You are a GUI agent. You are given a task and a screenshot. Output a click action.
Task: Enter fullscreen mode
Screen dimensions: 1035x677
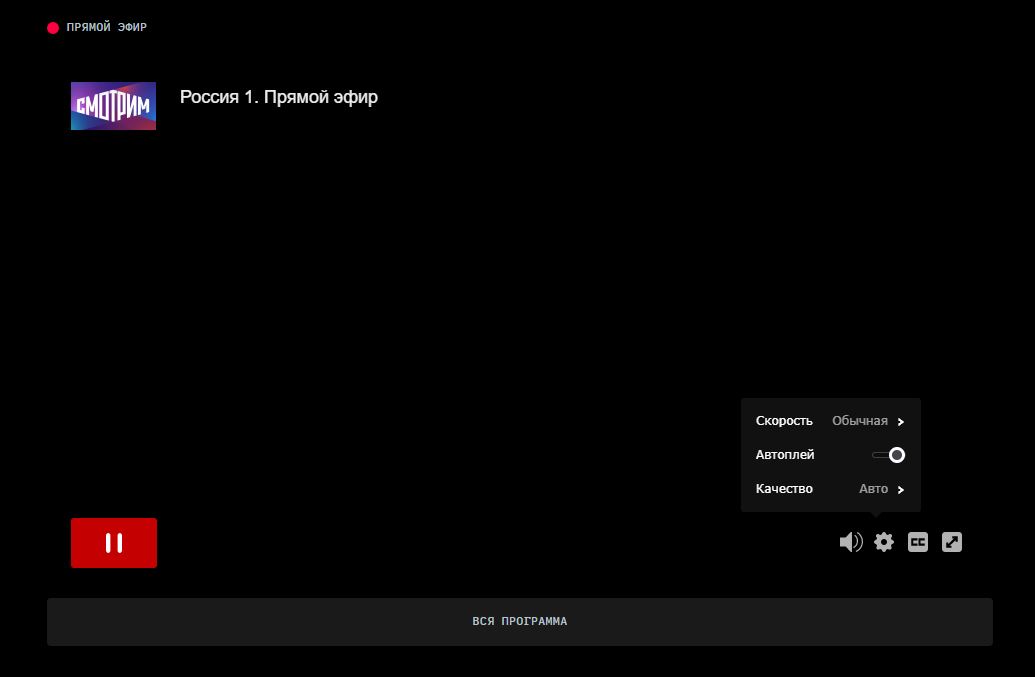[x=951, y=542]
